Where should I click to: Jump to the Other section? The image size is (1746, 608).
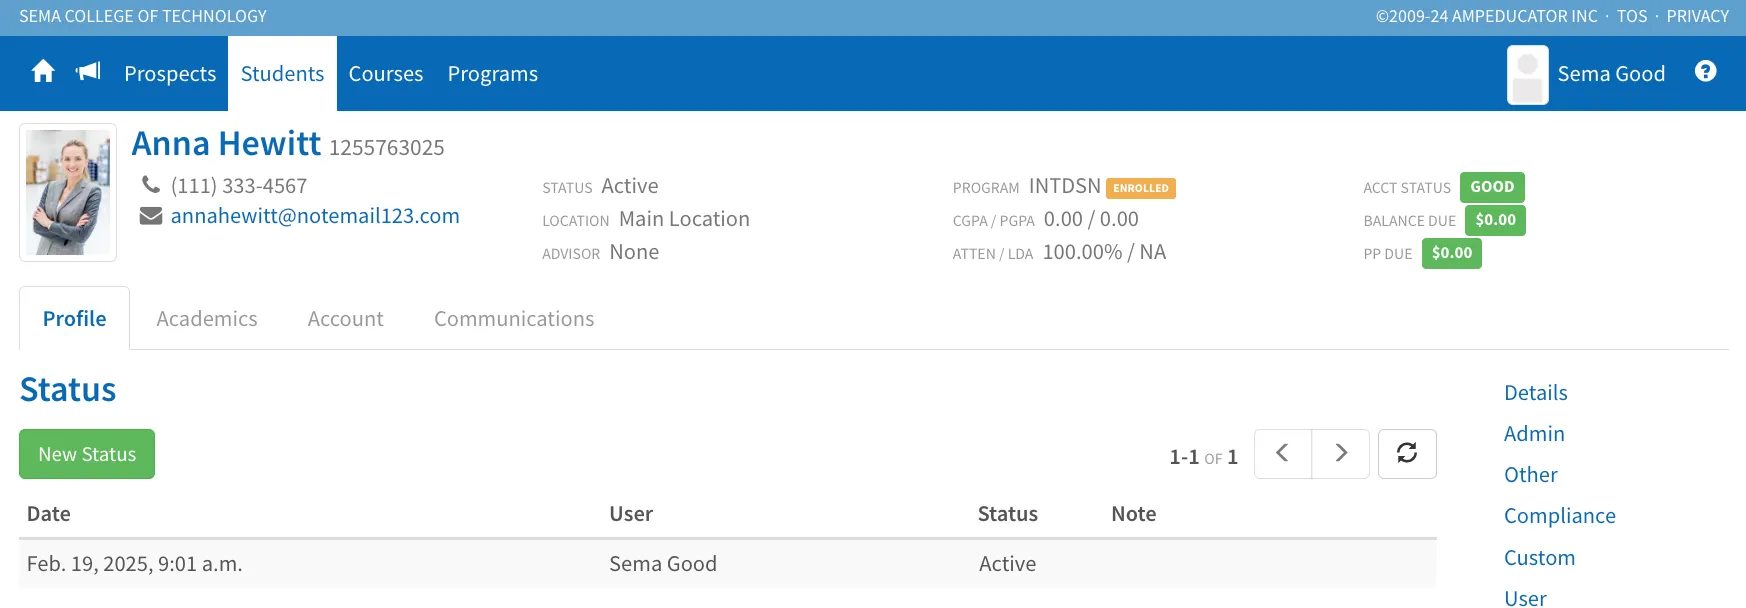(1531, 475)
